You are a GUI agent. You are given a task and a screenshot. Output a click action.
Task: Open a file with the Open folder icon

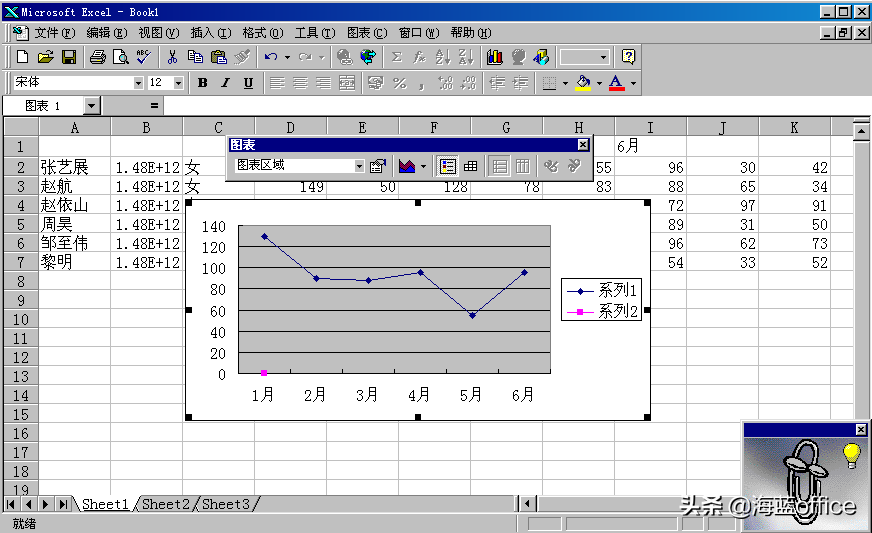pyautogui.click(x=46, y=57)
